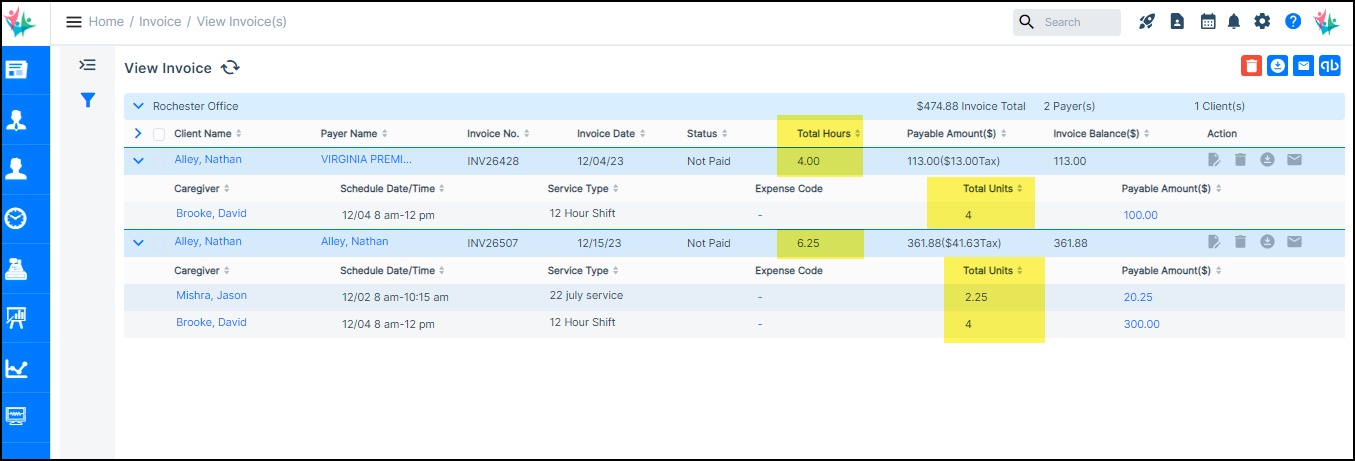The image size is (1355, 461).
Task: Open the line chart reports sidebar icon
Action: coord(17,368)
